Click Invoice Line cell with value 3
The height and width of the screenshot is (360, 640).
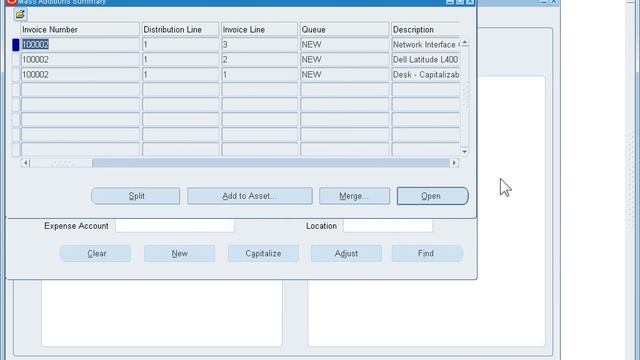(260, 44)
